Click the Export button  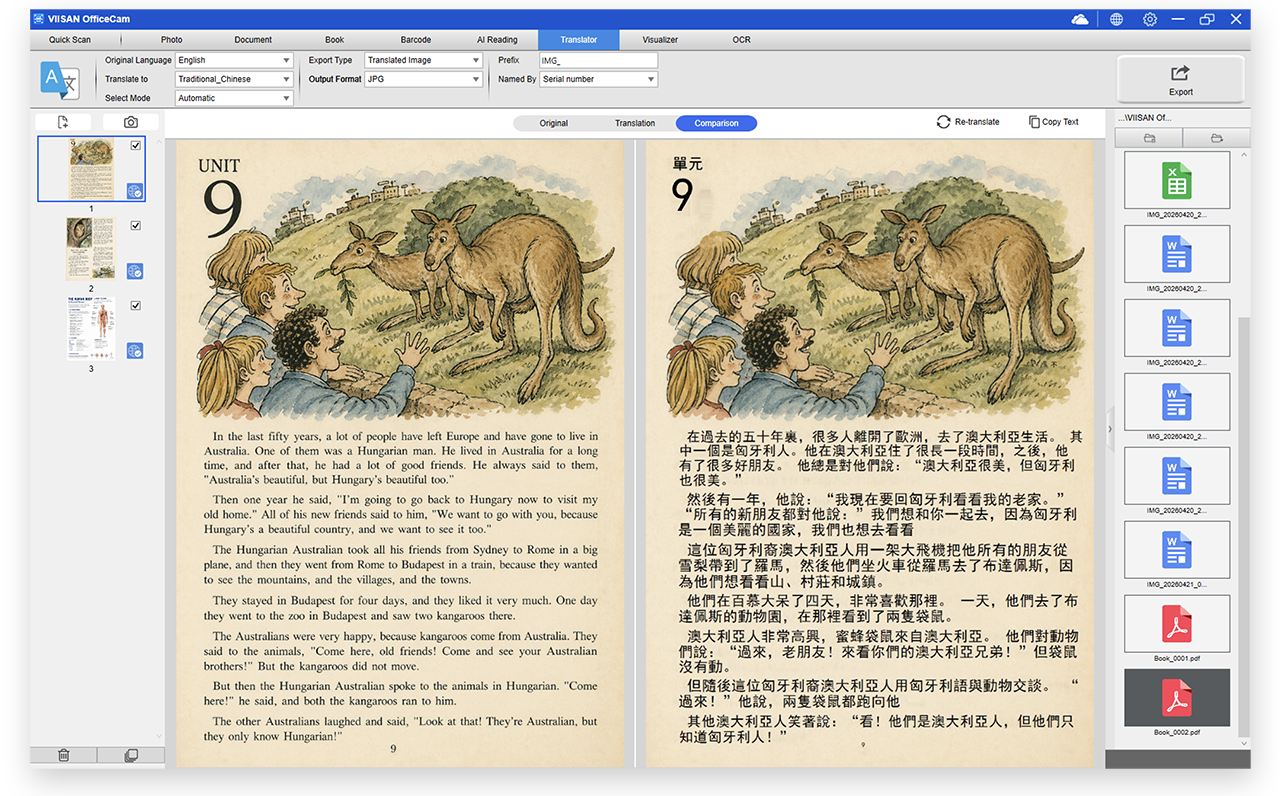1180,79
